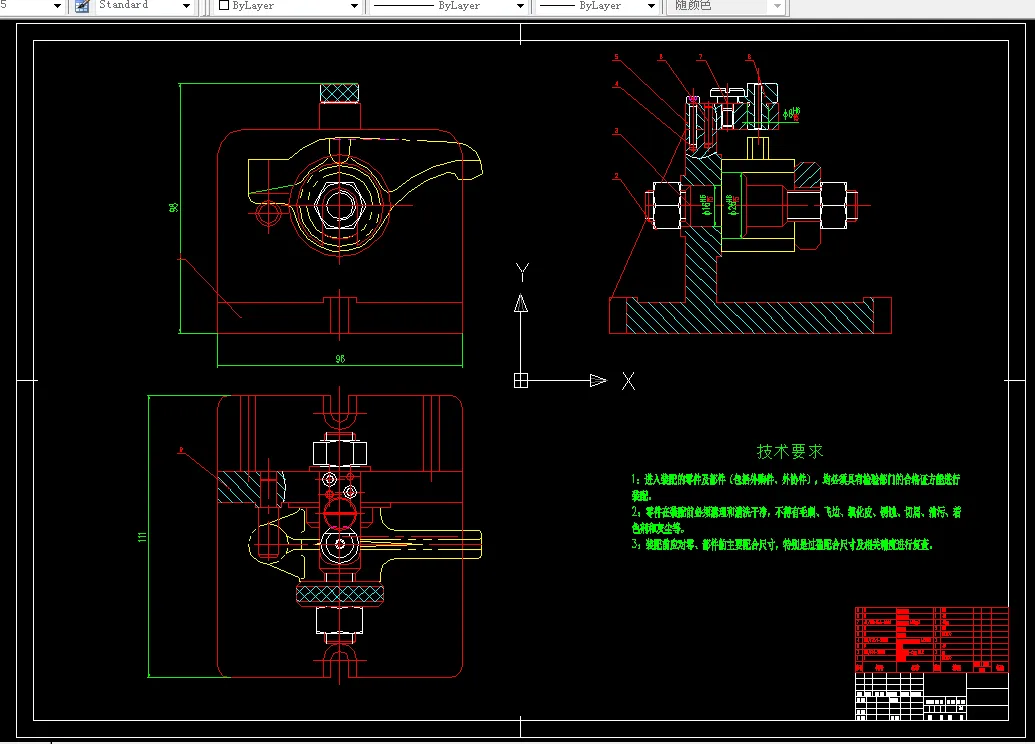Click the Y axis label of UCS icon
This screenshot has width=1035, height=744.
[x=522, y=273]
